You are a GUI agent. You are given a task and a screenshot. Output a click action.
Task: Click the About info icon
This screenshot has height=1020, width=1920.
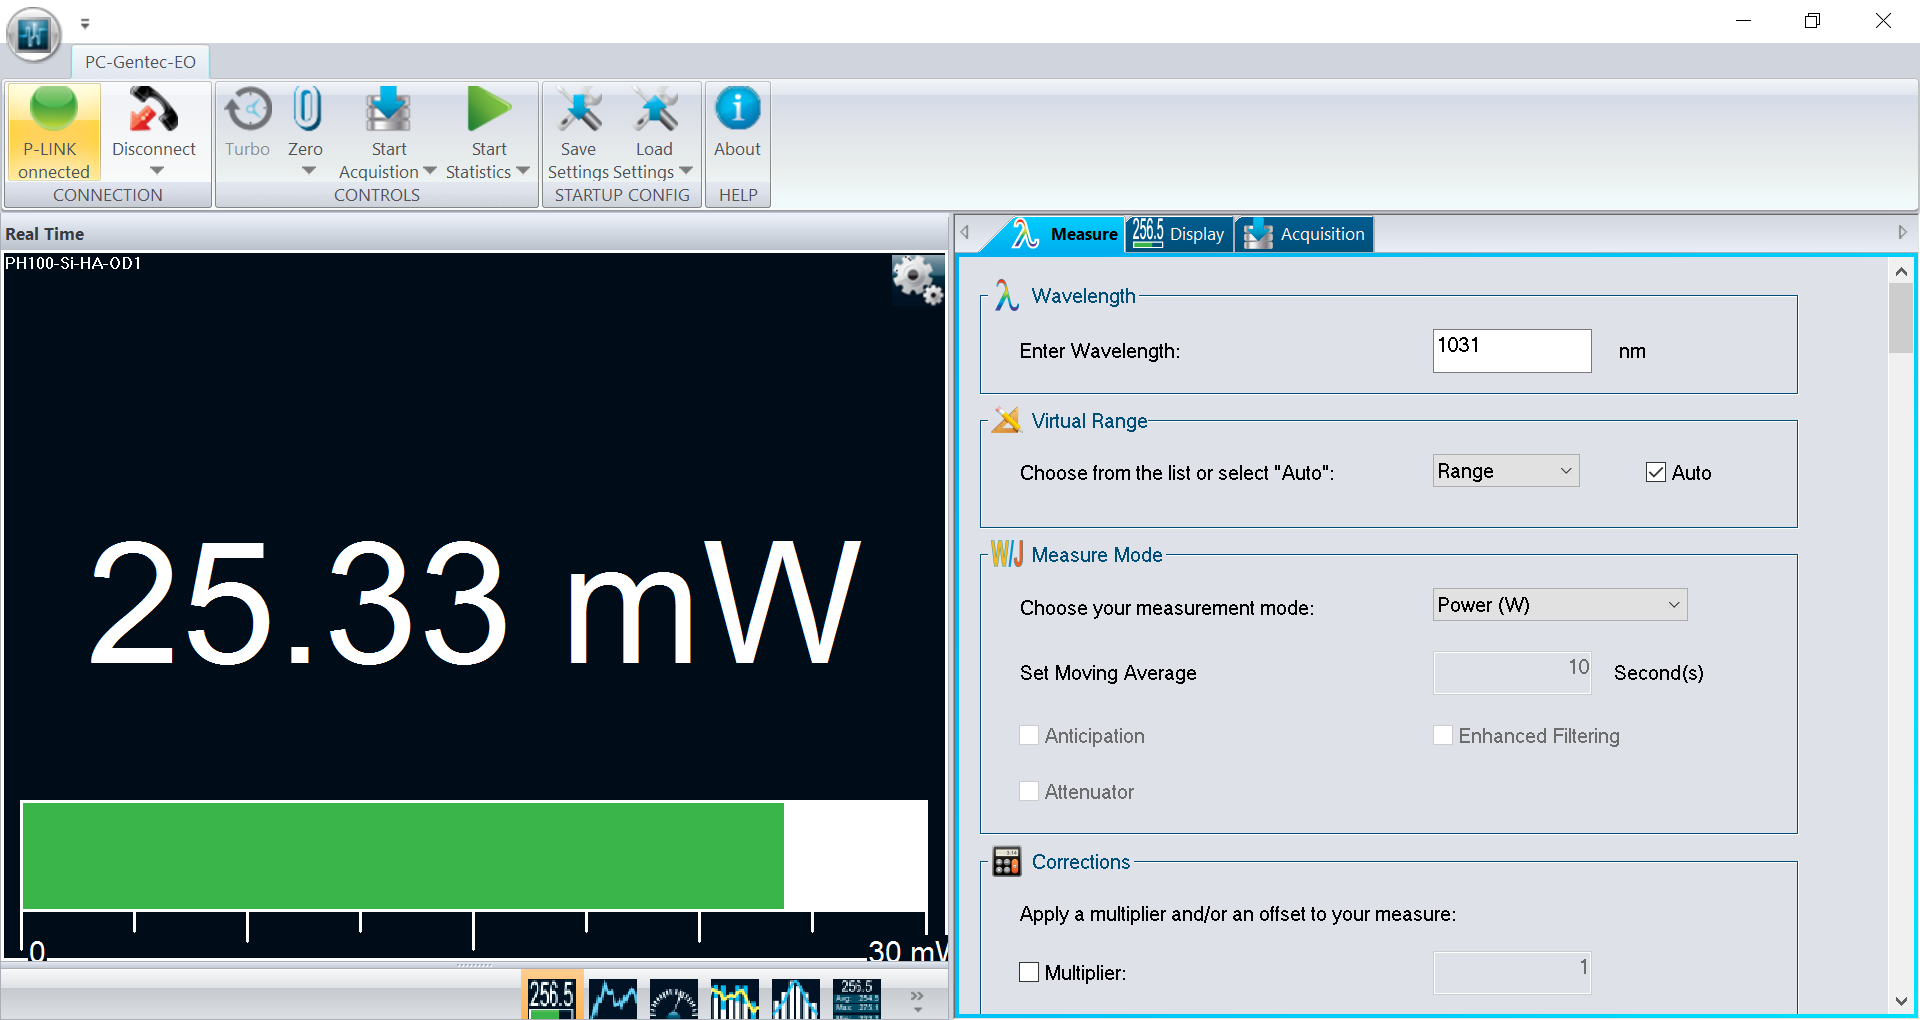click(737, 108)
